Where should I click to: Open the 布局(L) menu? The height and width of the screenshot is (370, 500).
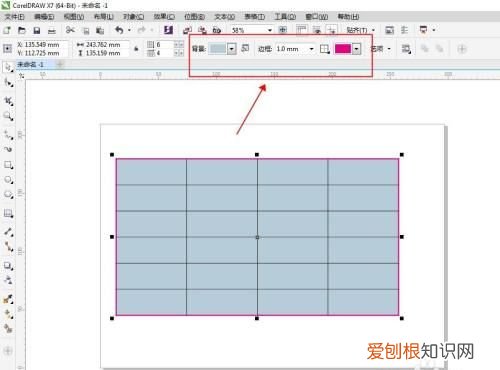104,16
